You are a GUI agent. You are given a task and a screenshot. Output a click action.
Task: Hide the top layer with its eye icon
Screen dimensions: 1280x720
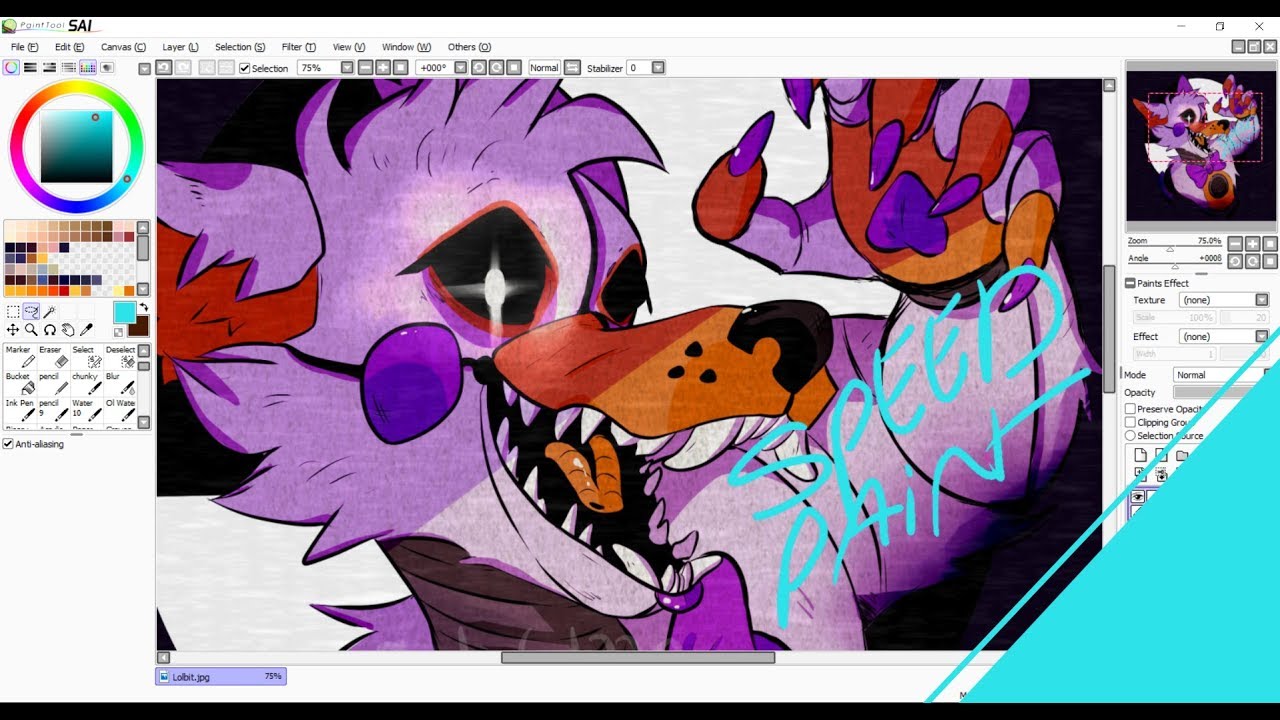point(1138,497)
